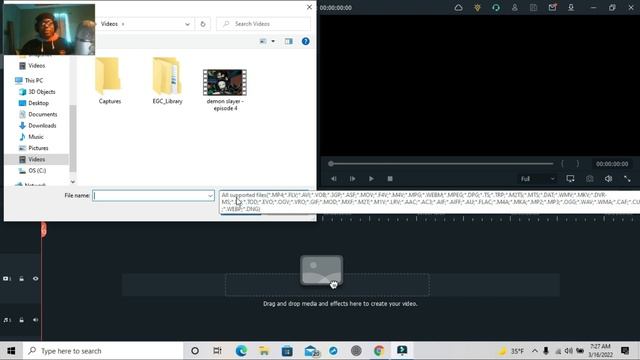Click the preview playback progress slider
The height and width of the screenshot is (360, 640).
click(x=441, y=164)
